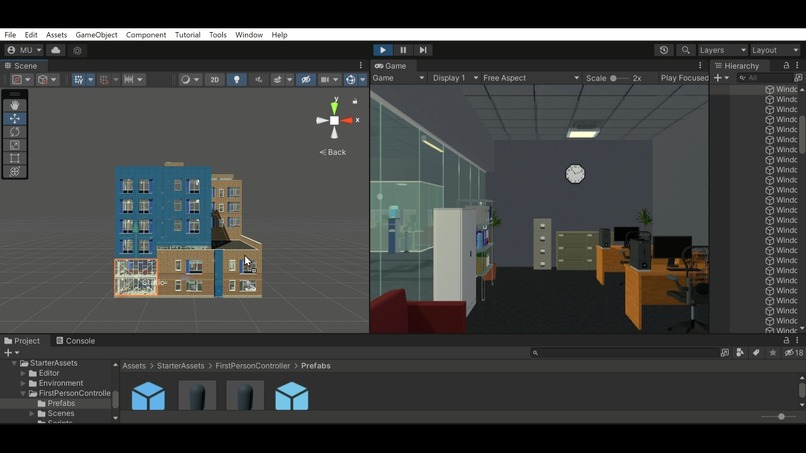Open the Game view mode dropdown
The width and height of the screenshot is (806, 453).
(398, 78)
